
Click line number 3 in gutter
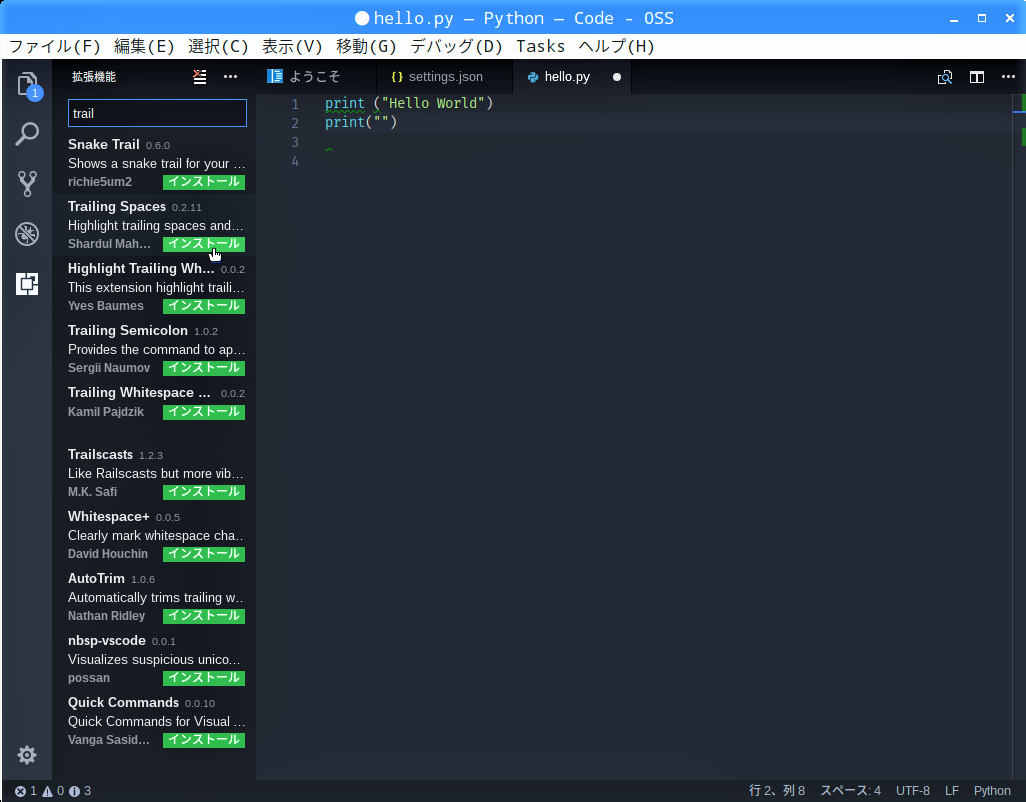coord(295,142)
